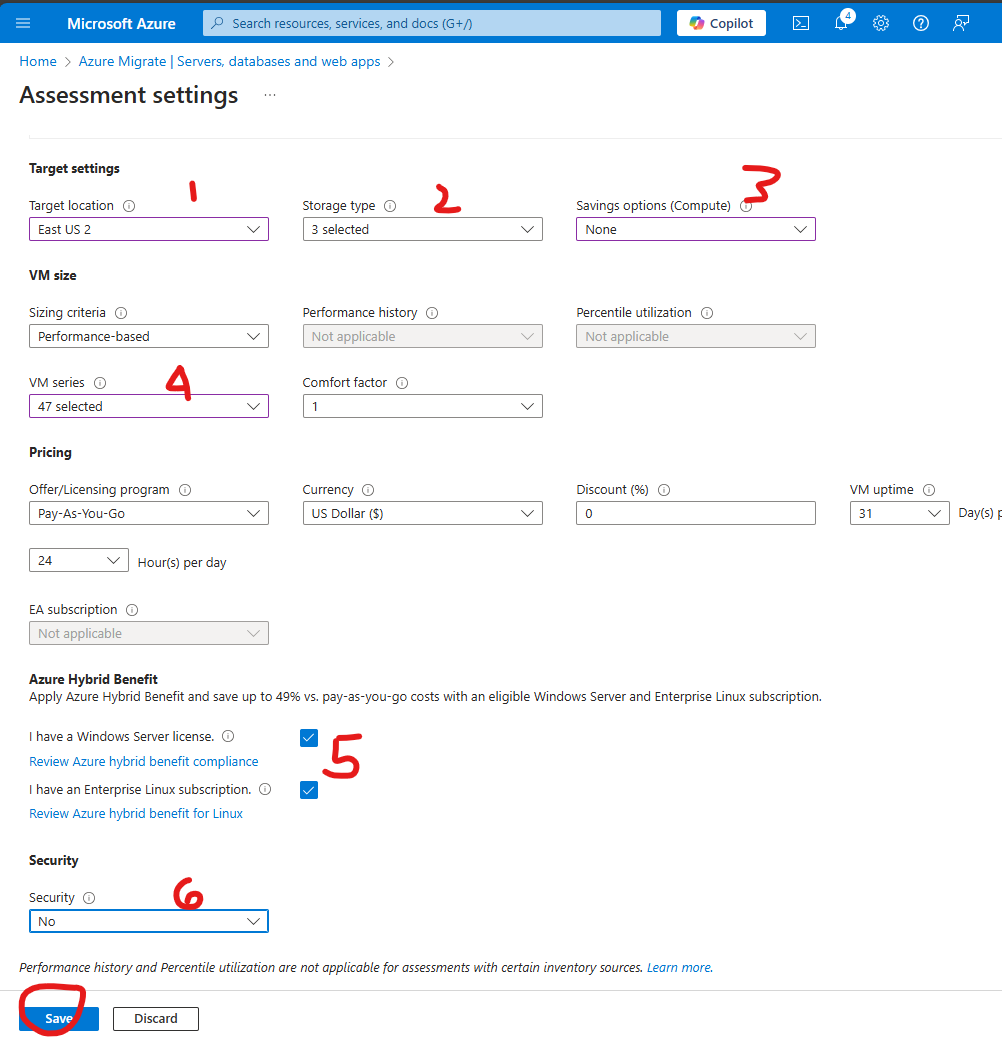Image resolution: width=1002 pixels, height=1038 pixels.
Task: Click info icon next to Target location
Action: (x=129, y=206)
